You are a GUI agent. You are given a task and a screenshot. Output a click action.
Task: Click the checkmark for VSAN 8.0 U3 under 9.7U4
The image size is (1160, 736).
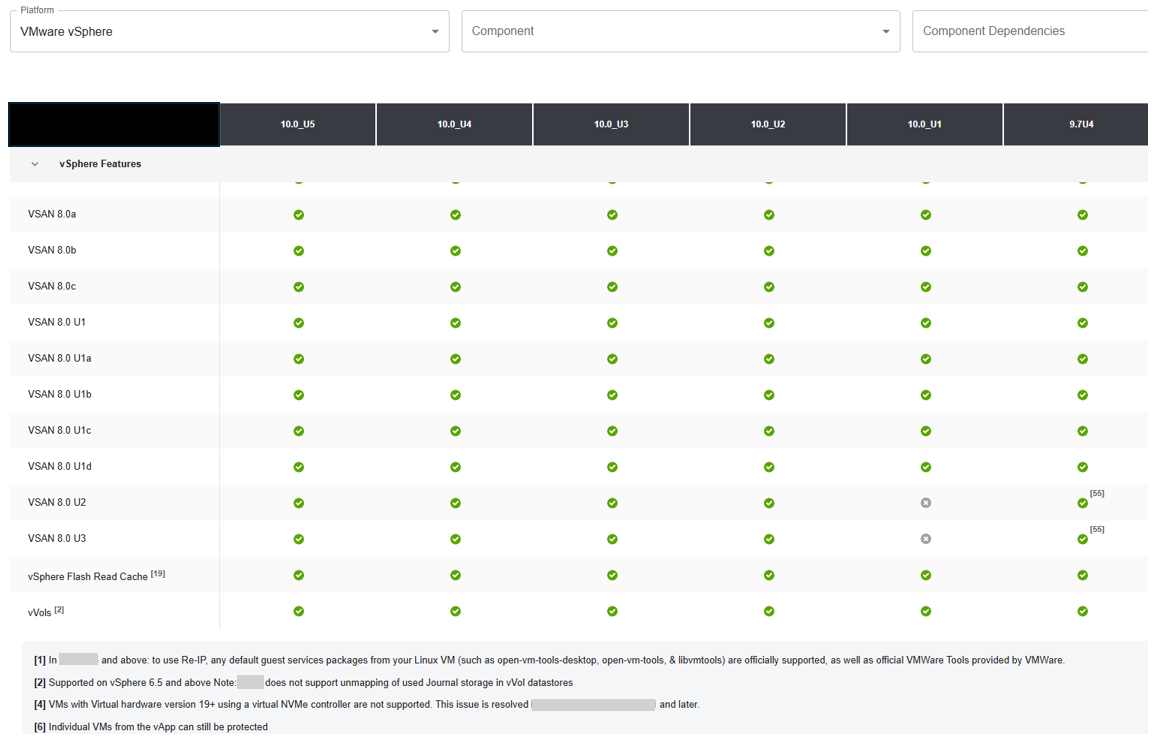1082,539
